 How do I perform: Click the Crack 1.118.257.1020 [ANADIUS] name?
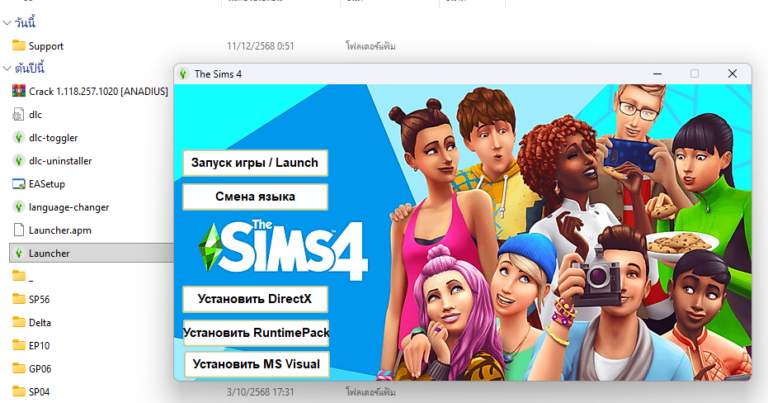(x=98, y=92)
